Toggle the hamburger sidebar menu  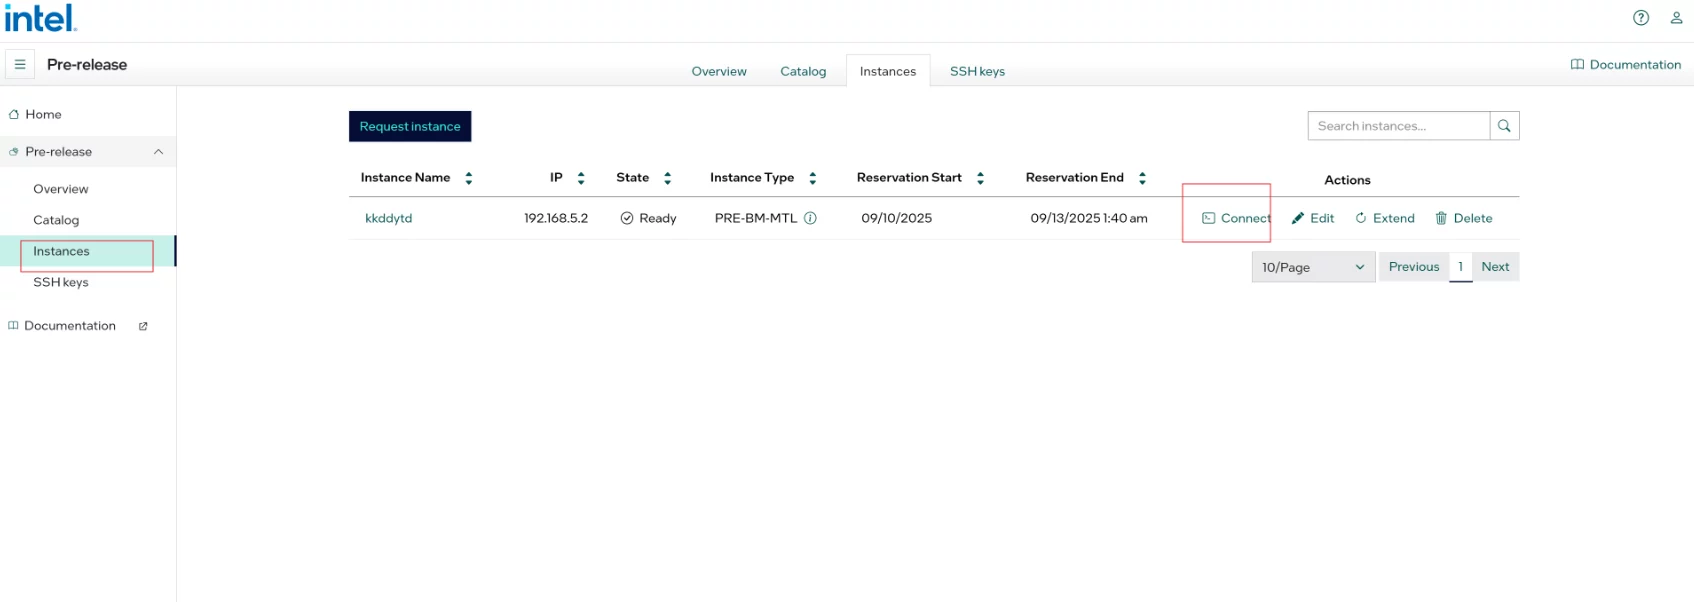coord(20,64)
